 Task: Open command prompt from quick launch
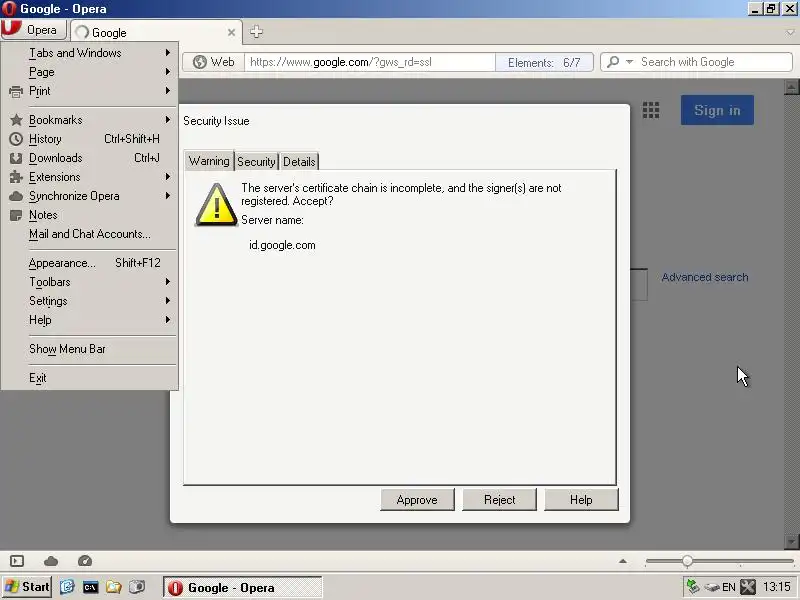coord(90,588)
